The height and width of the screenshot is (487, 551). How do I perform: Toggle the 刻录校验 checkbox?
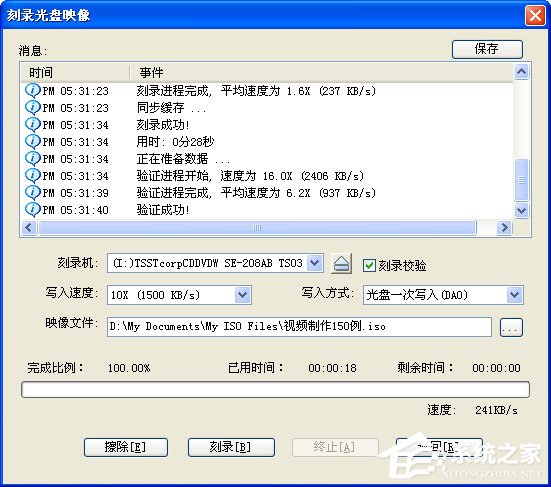point(369,265)
